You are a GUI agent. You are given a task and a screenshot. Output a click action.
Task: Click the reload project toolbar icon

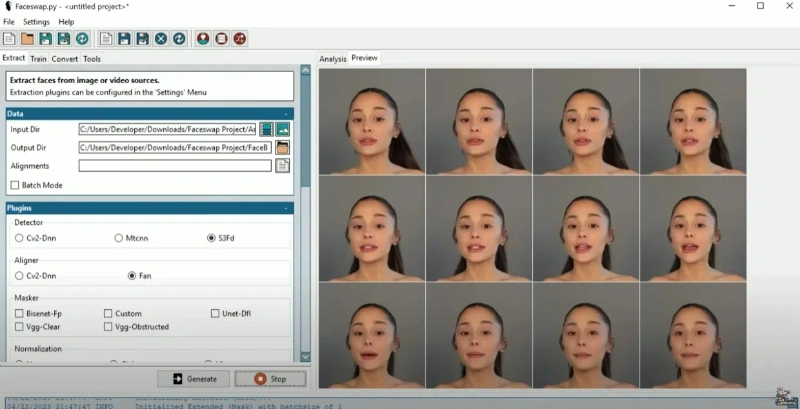click(82, 39)
